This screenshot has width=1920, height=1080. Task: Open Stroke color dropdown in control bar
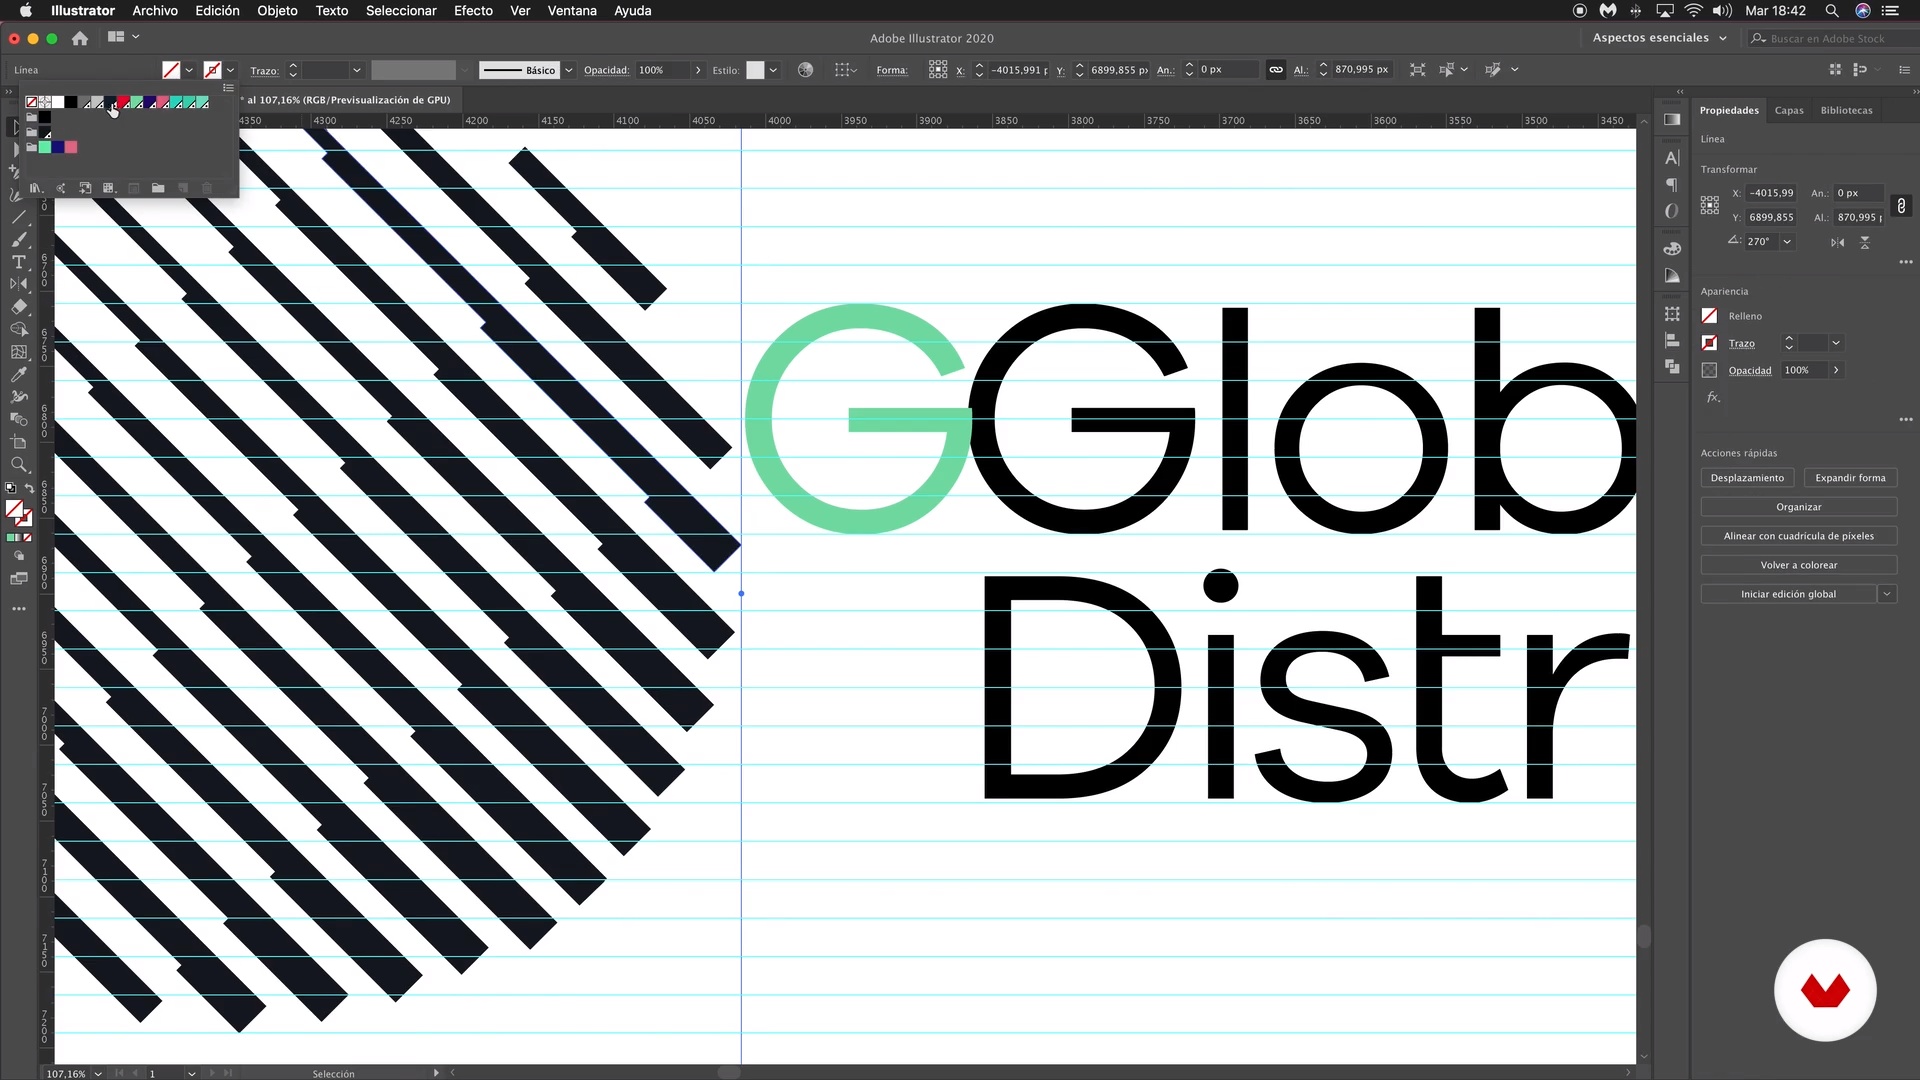230,70
